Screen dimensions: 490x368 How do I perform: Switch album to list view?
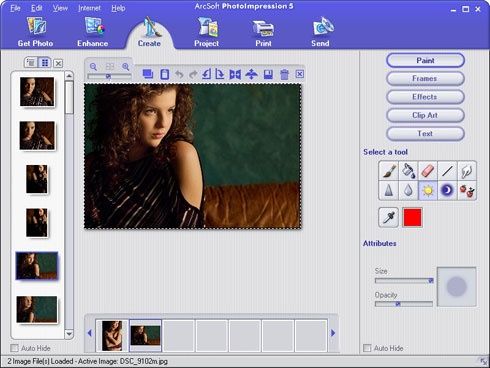(x=31, y=62)
